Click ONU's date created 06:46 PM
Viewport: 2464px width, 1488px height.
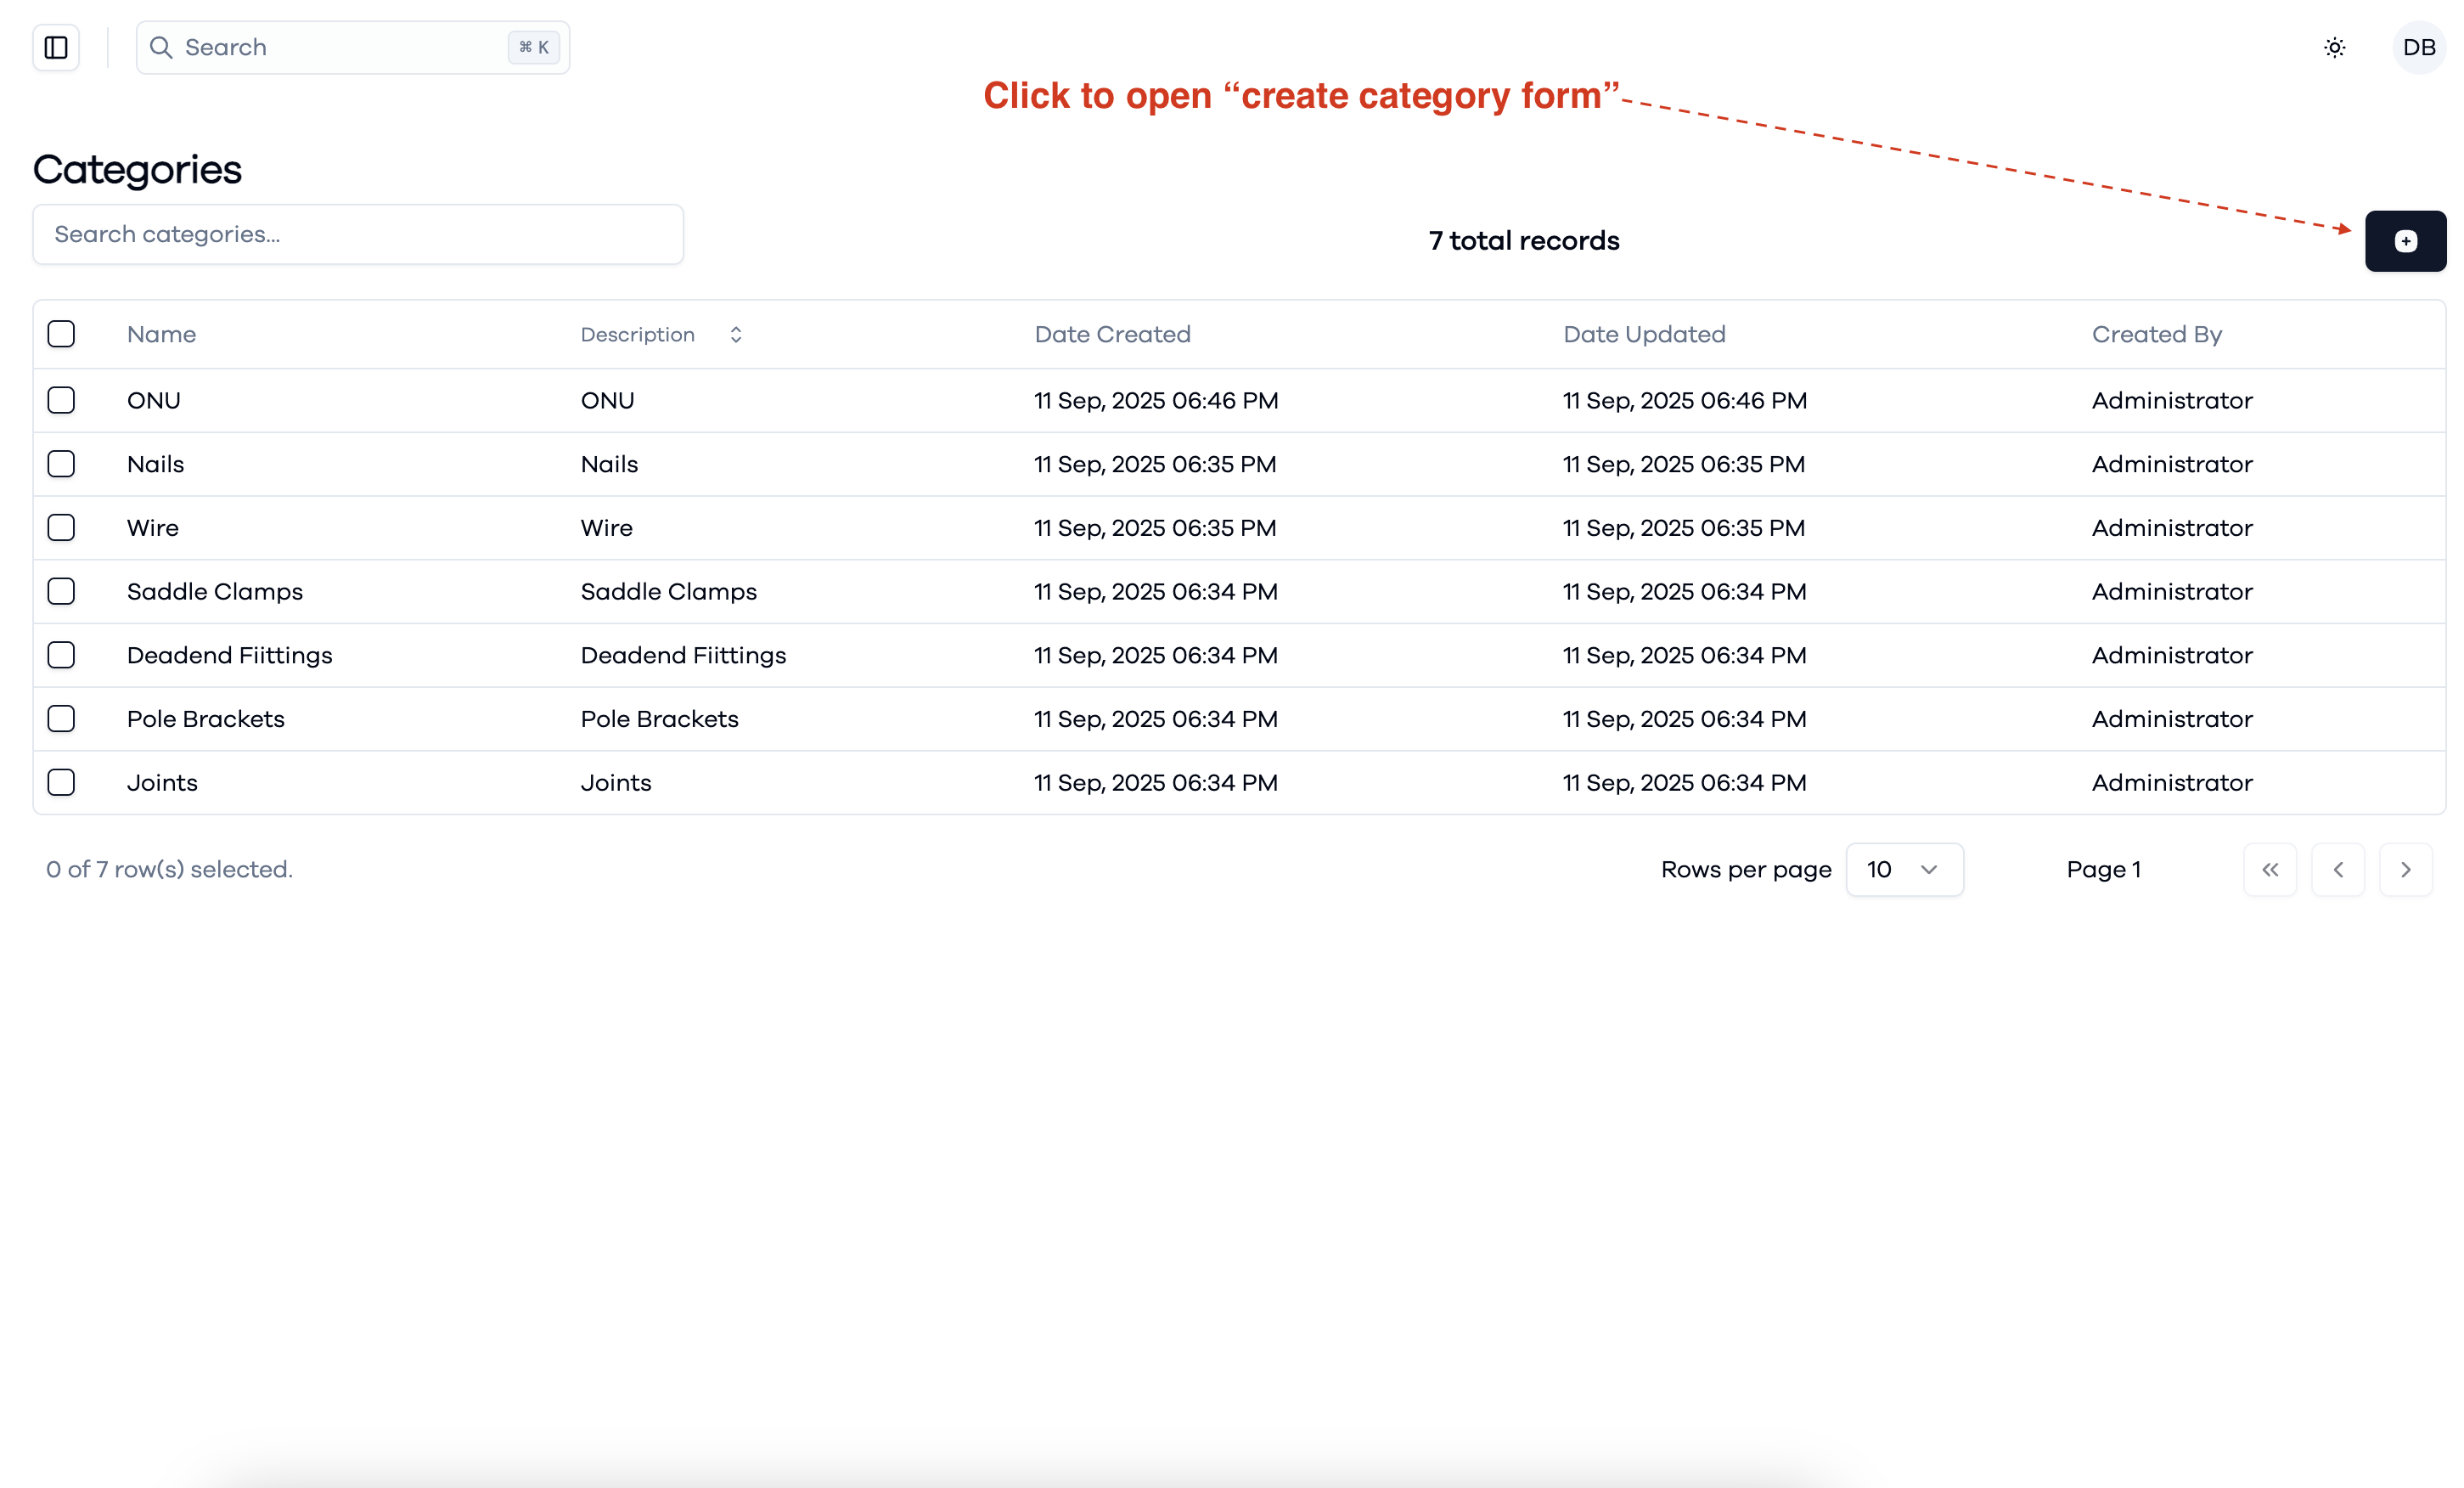click(x=1156, y=400)
